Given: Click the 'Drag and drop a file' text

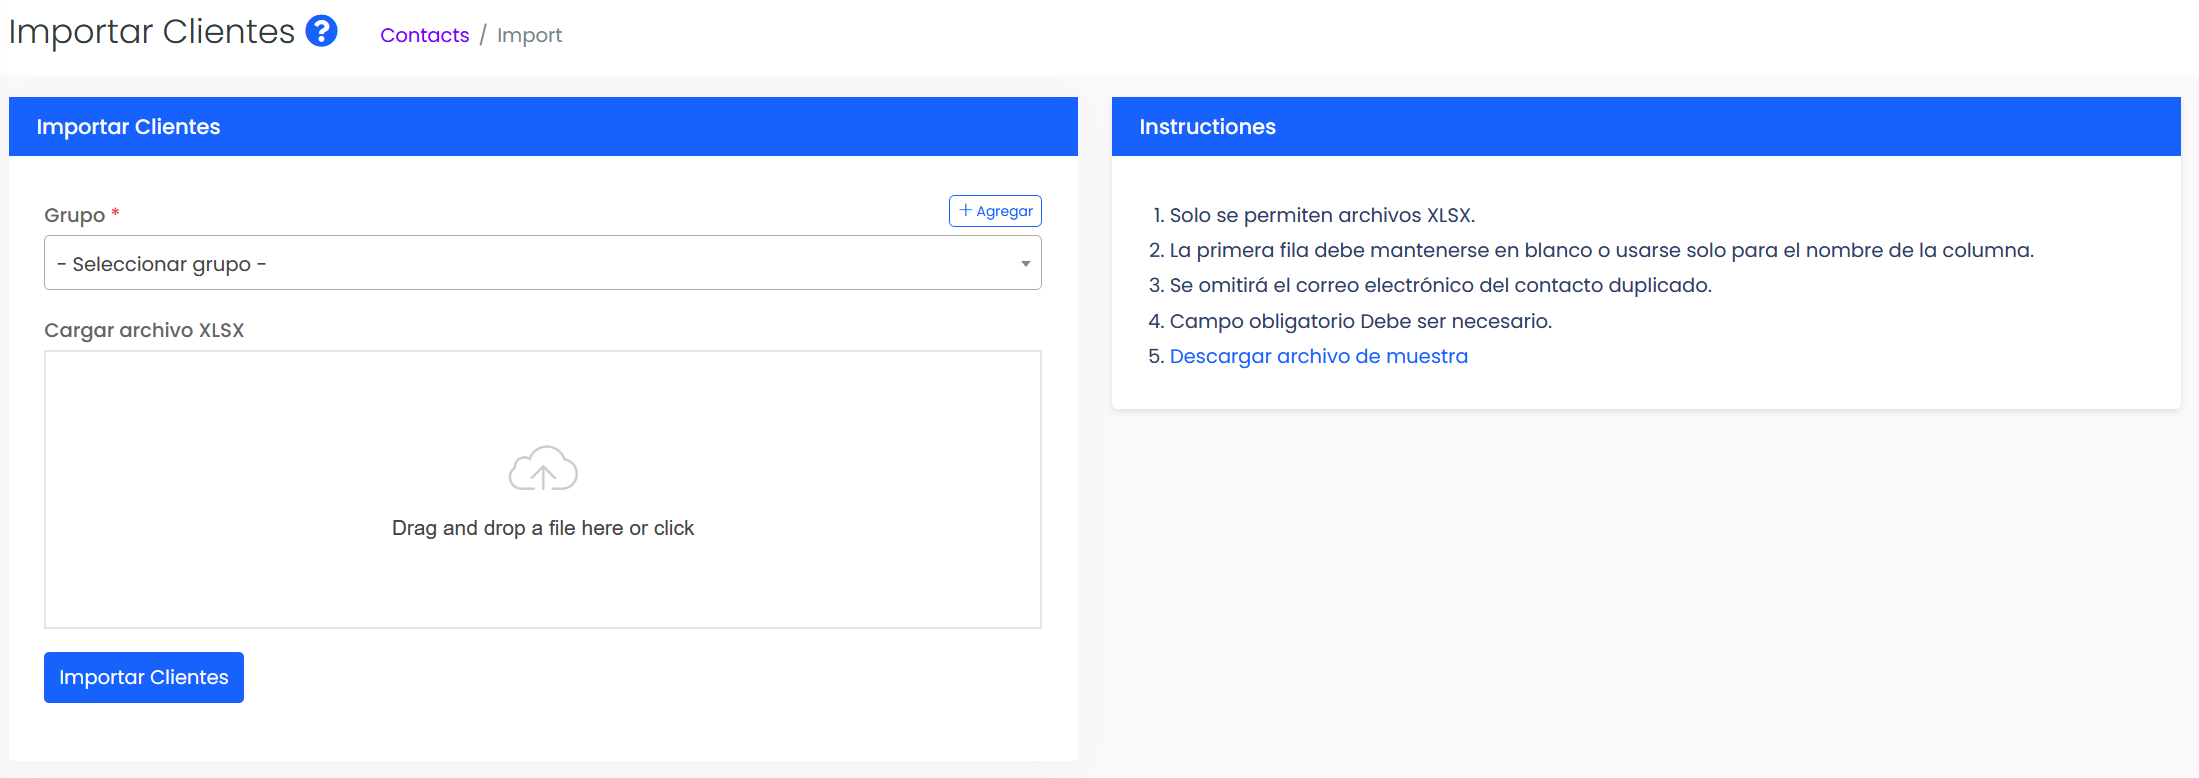Looking at the screenshot, I should click(x=543, y=528).
